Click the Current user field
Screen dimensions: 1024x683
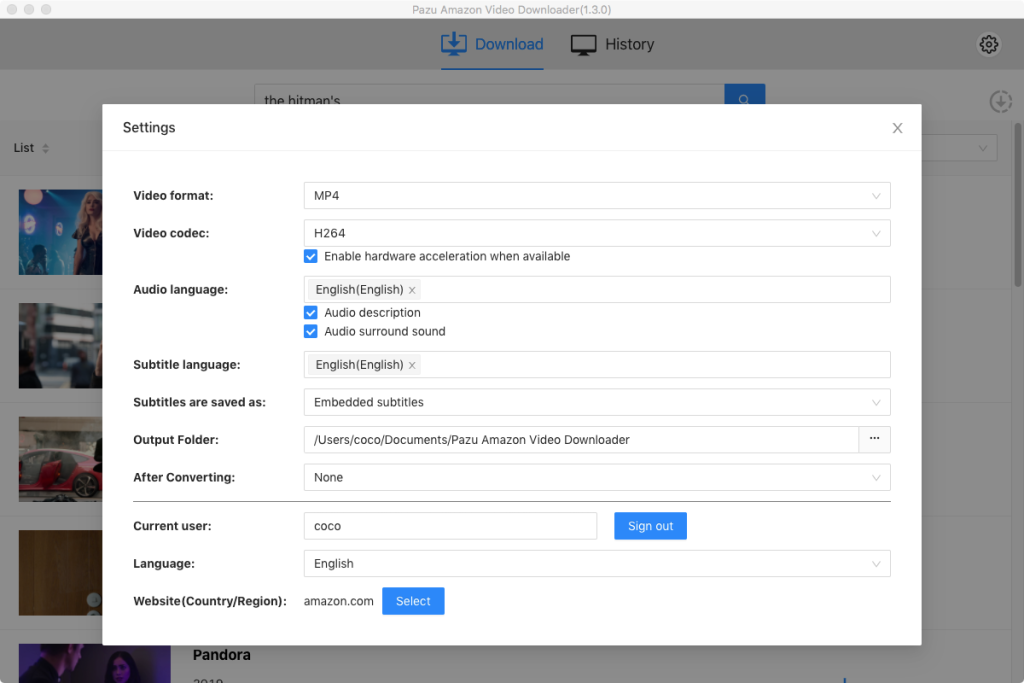(x=450, y=526)
